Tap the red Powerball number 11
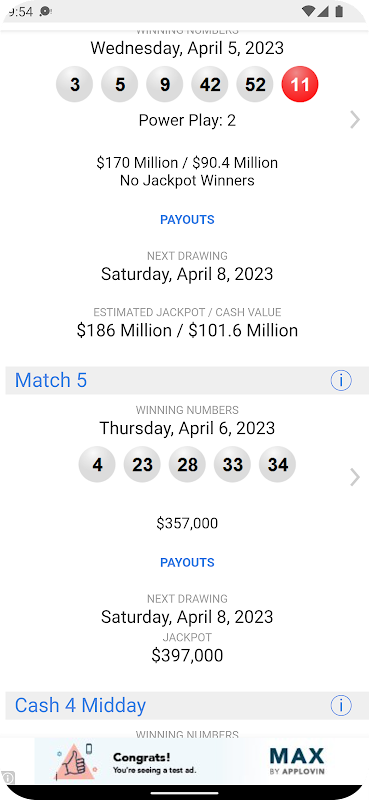The image size is (369, 800). pos(300,84)
